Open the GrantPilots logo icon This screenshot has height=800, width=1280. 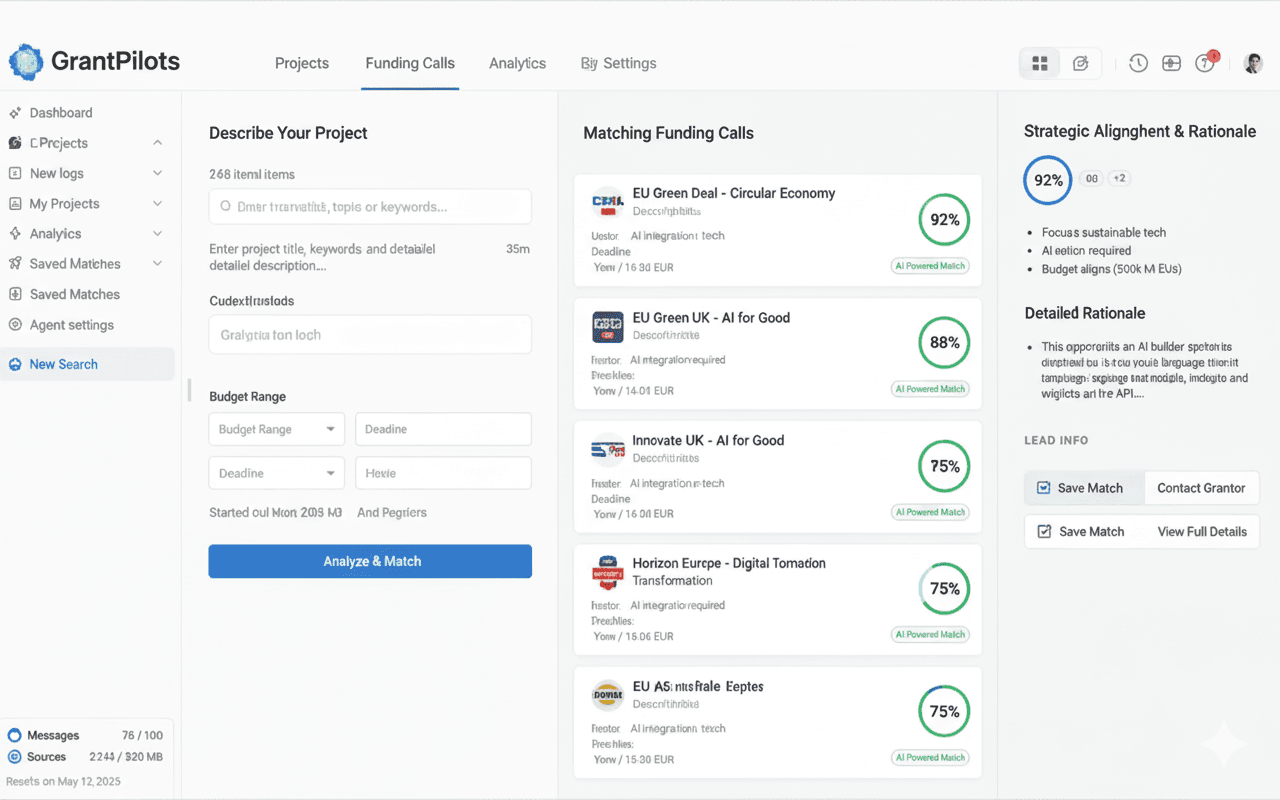[25, 61]
